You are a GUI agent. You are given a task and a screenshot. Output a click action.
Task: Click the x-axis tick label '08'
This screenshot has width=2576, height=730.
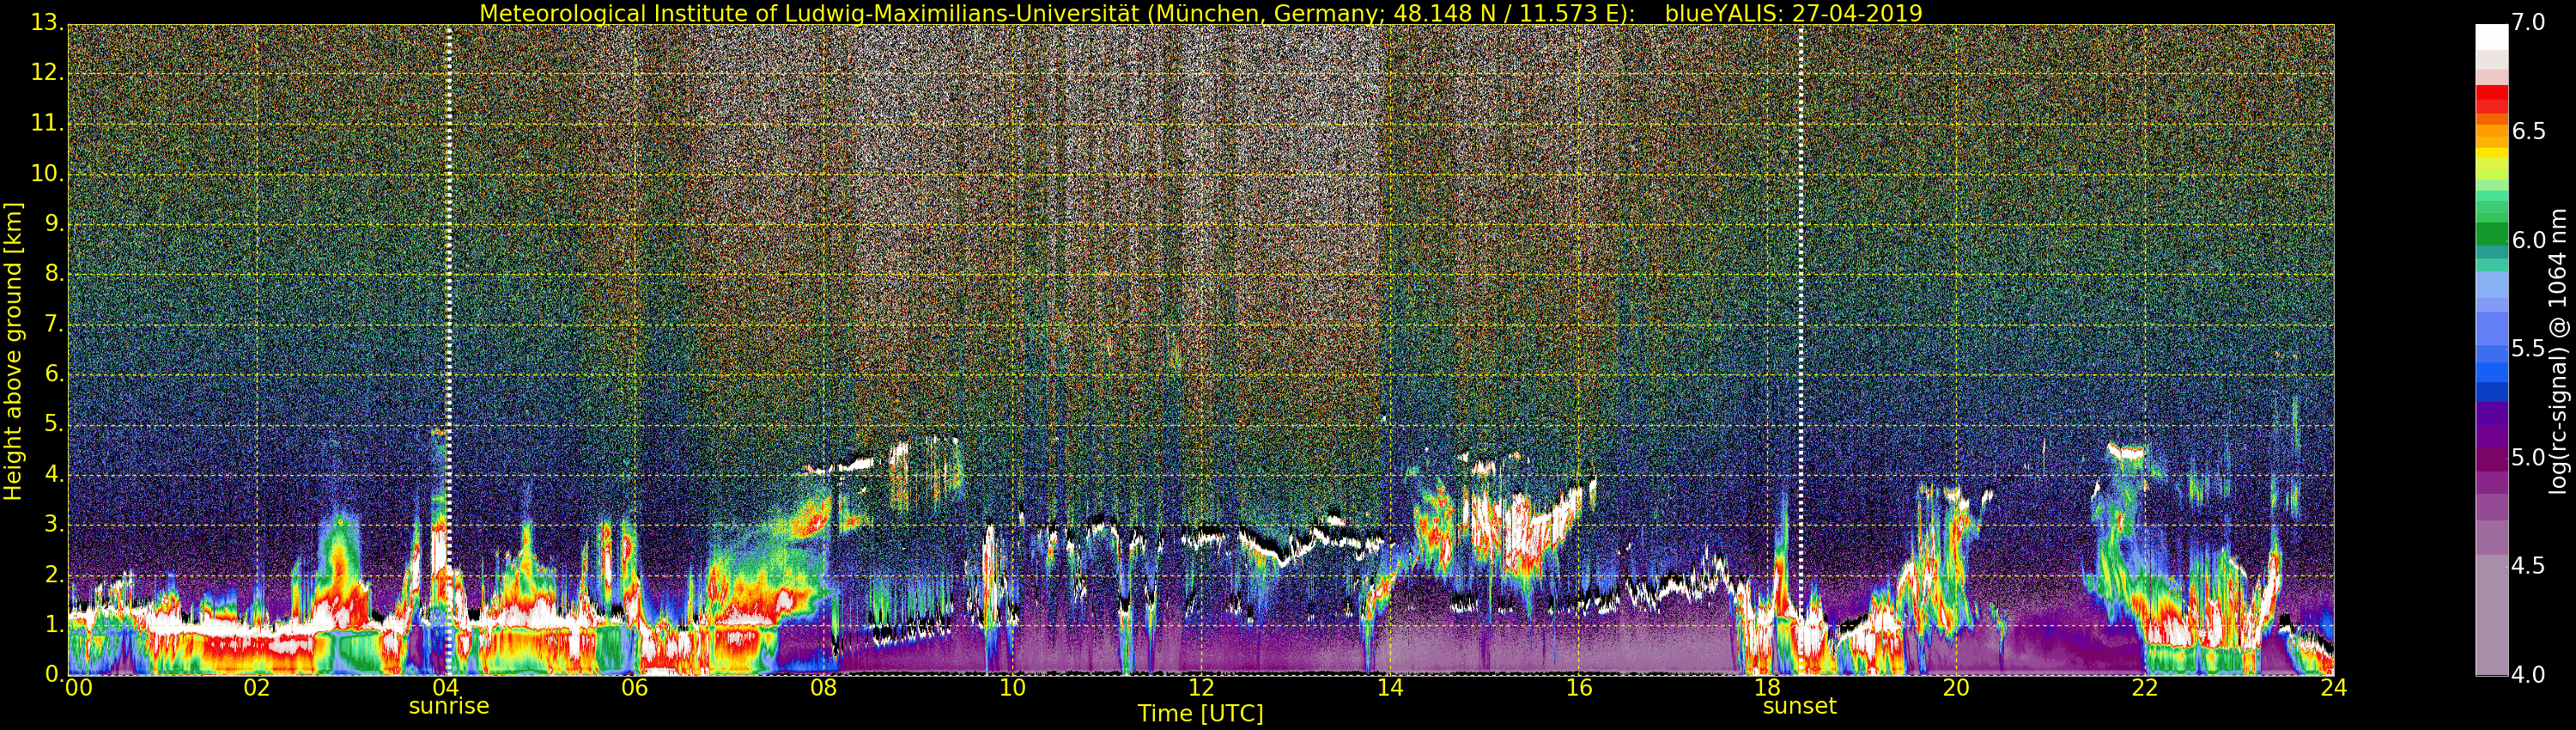pos(823,687)
